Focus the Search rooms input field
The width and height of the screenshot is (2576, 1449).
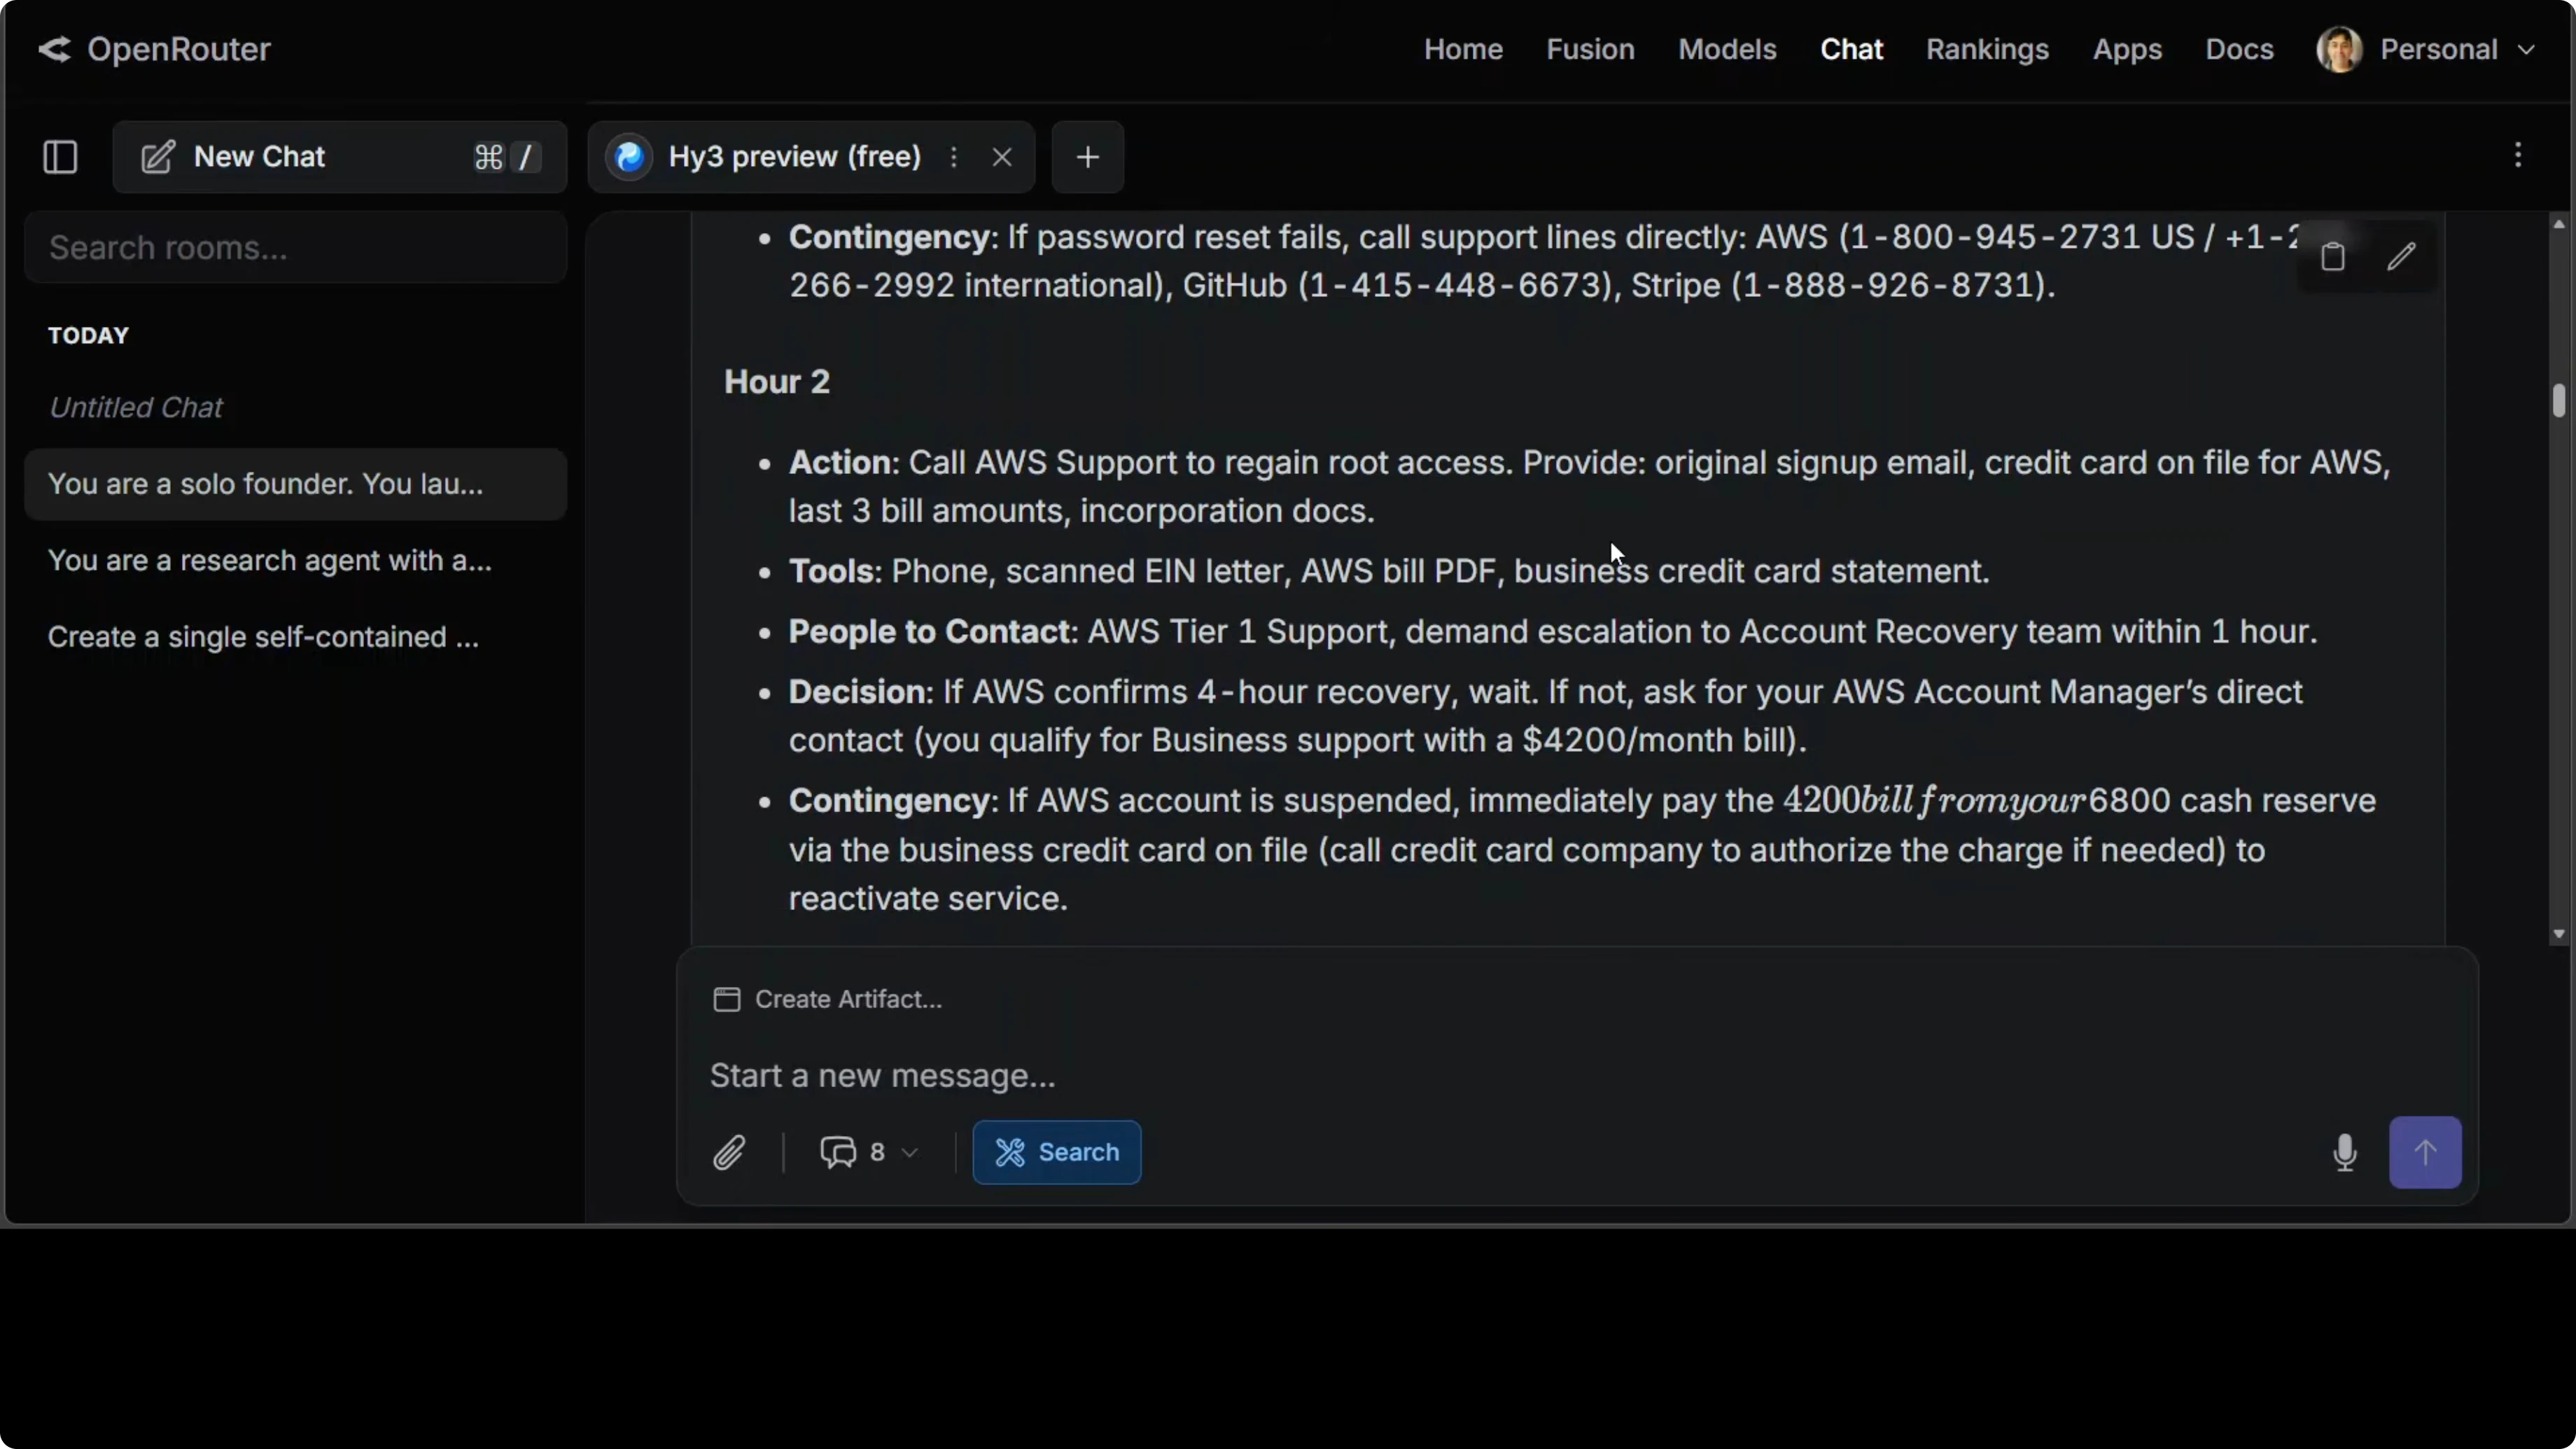click(296, 247)
